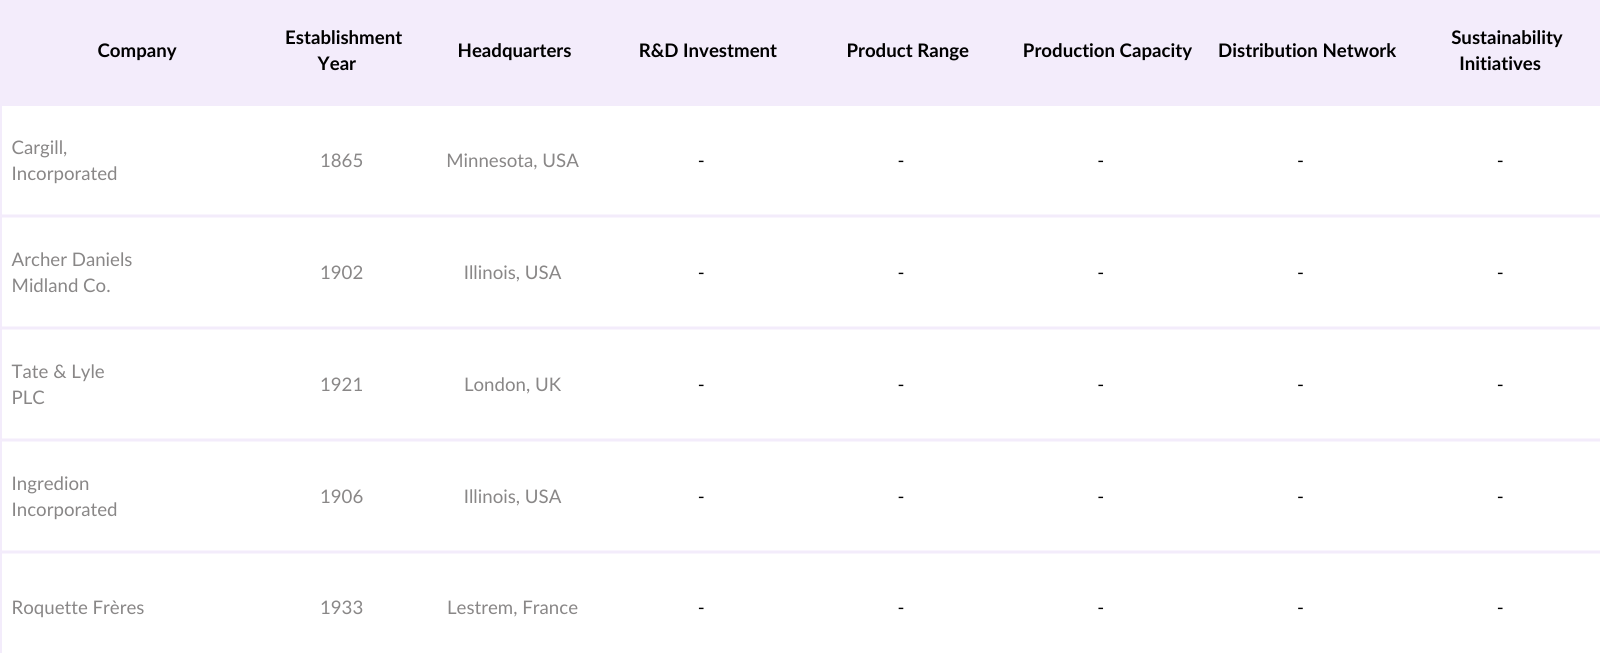Screen dimensions: 1600x653
Task: Click the Tate & Lyle PLC cell
Action: tap(58, 385)
